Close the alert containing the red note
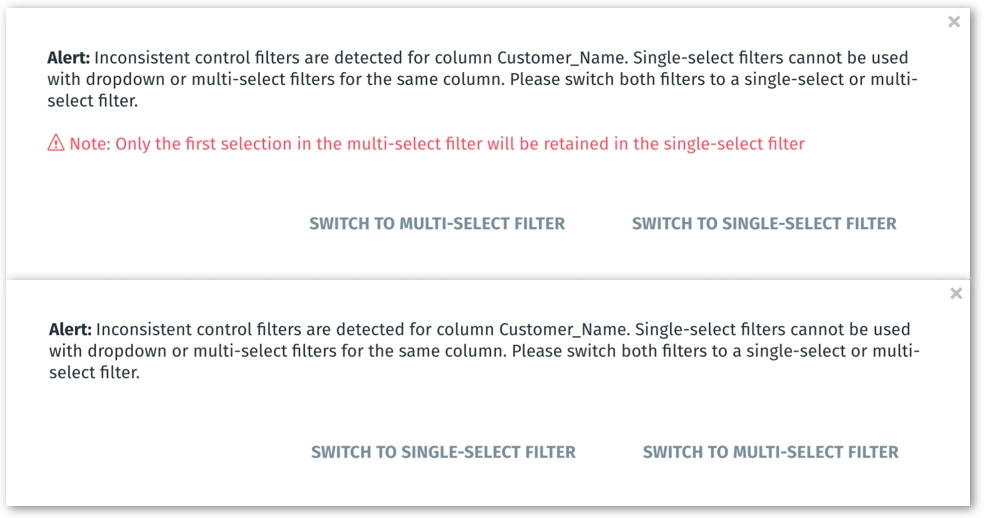The height and width of the screenshot is (518, 984). point(954,22)
